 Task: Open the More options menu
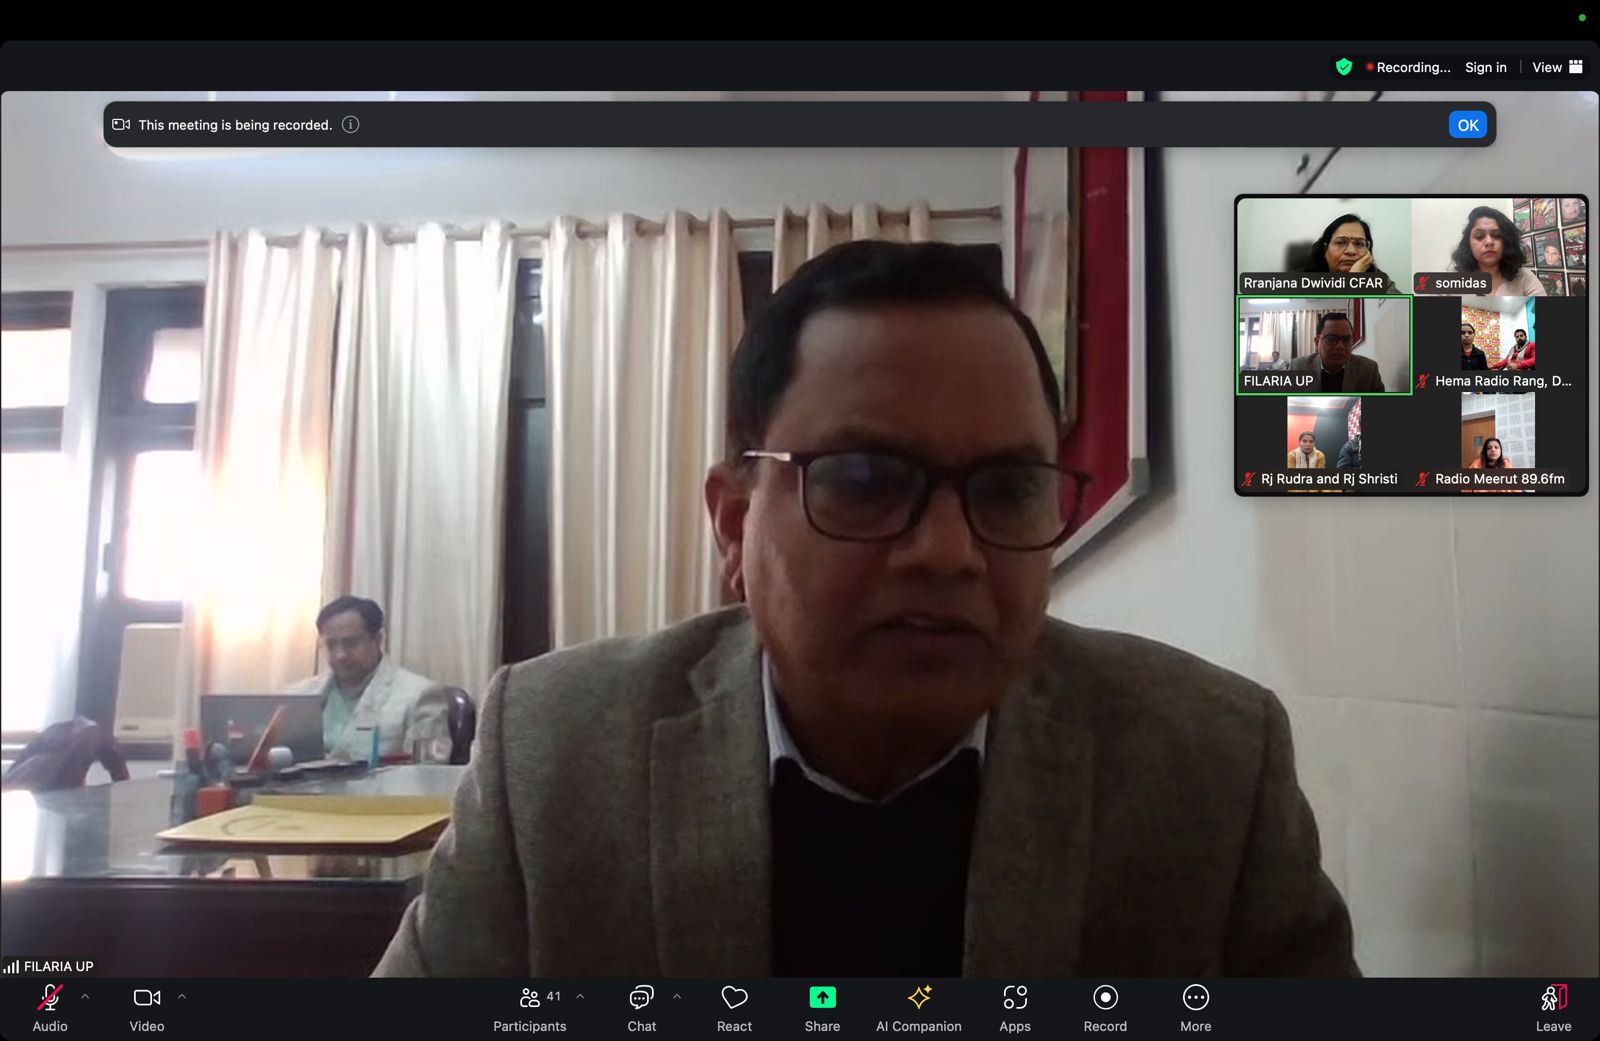coord(1195,1007)
